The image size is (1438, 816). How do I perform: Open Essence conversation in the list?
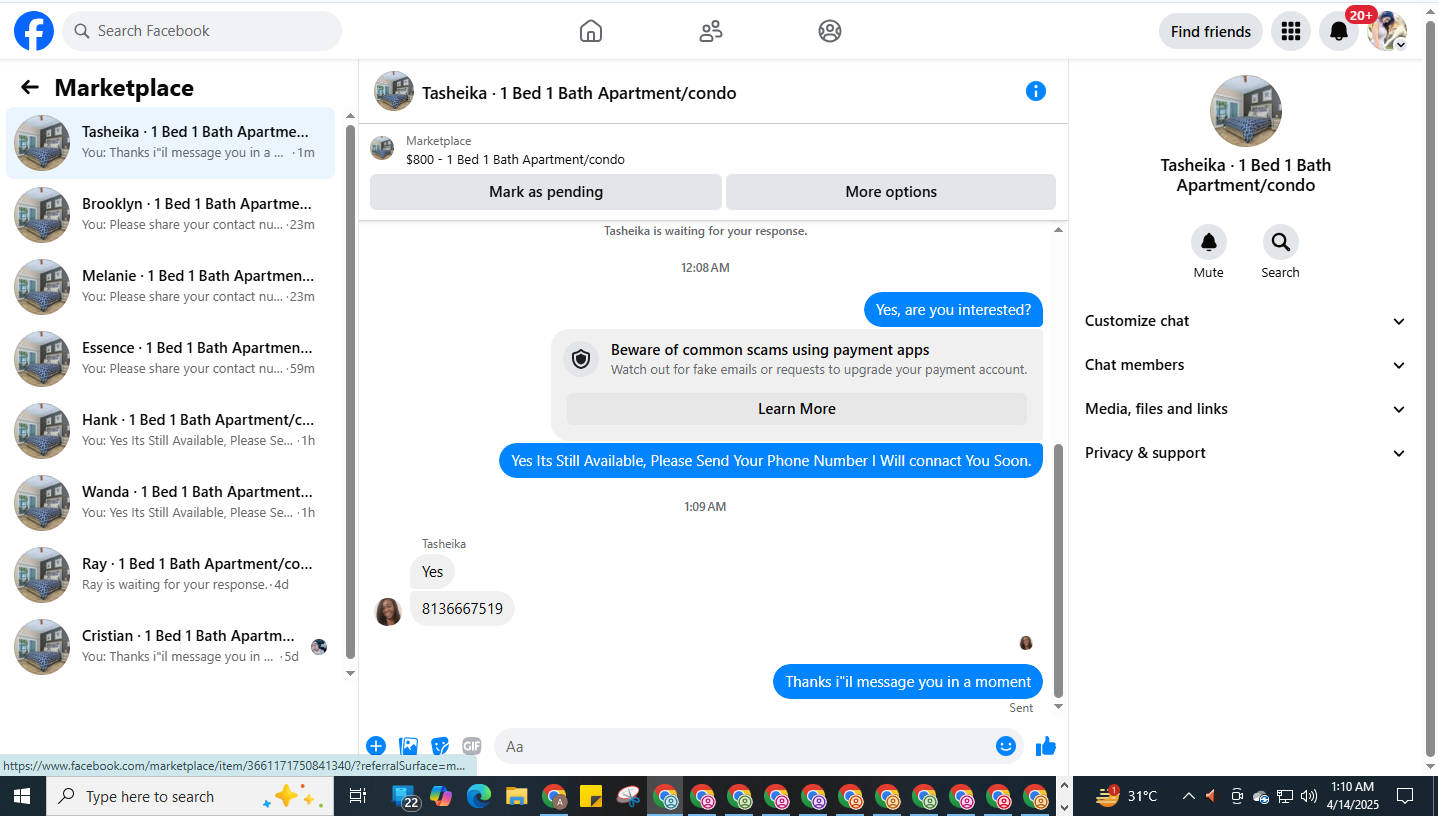171,359
